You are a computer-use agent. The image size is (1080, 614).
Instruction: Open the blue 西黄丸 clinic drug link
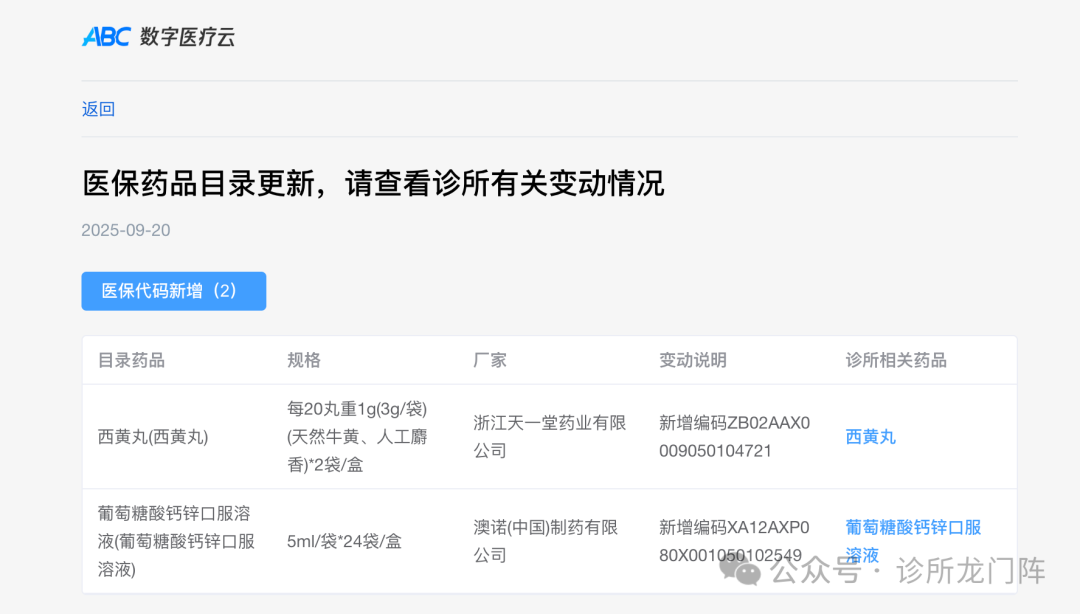point(870,437)
